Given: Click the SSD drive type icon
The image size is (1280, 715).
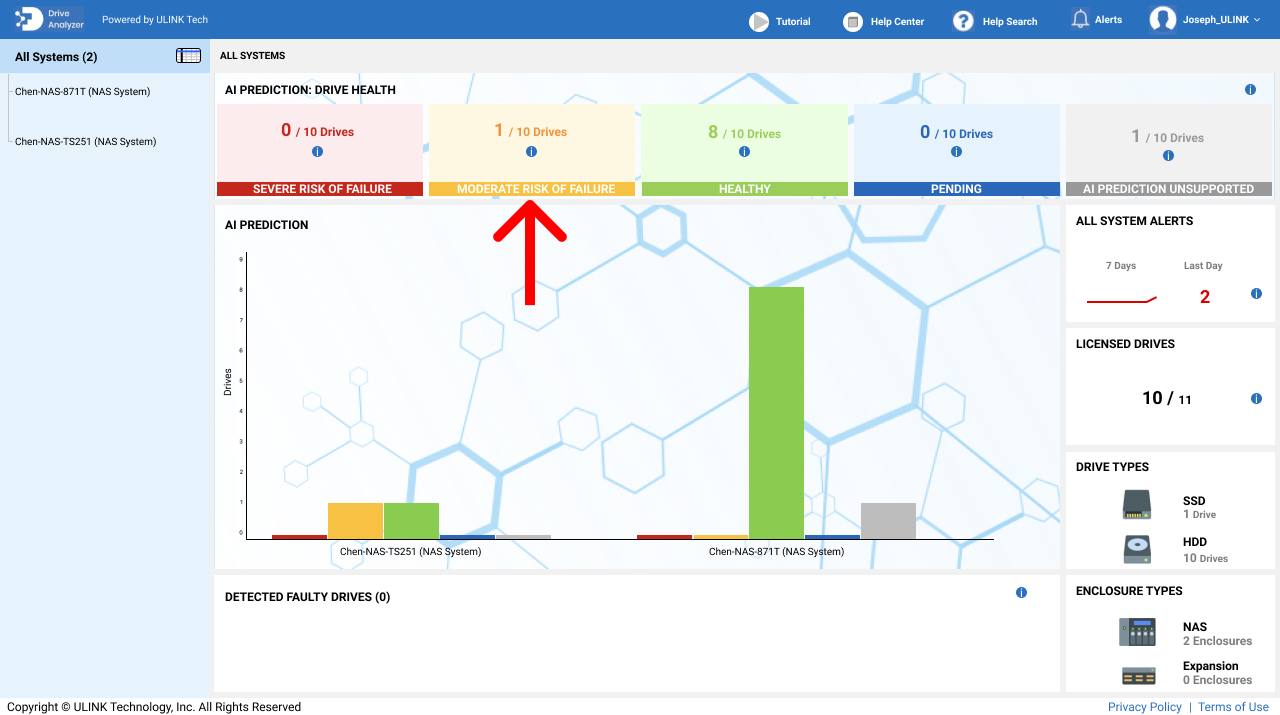Looking at the screenshot, I should pyautogui.click(x=1137, y=505).
